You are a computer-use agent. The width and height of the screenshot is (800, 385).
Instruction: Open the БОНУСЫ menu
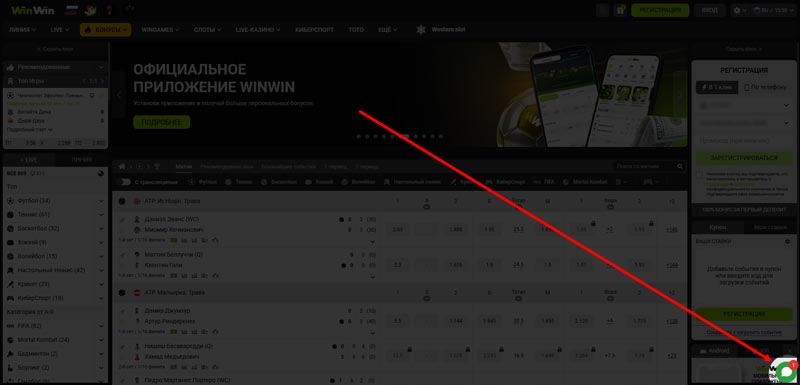click(x=106, y=30)
